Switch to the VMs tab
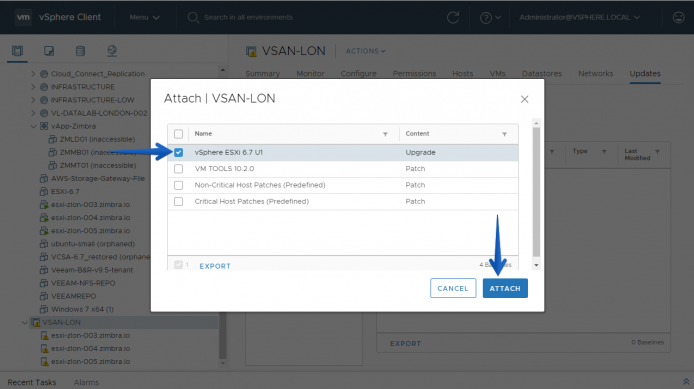The height and width of the screenshot is (389, 694). tap(497, 73)
